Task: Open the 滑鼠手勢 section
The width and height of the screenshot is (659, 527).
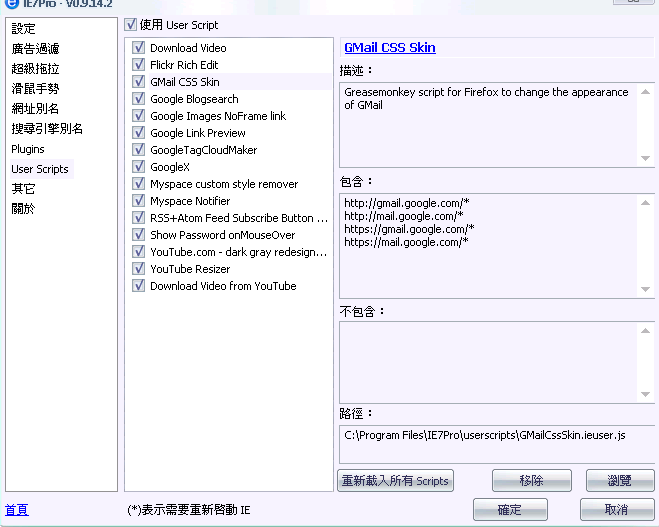Action: (35, 89)
